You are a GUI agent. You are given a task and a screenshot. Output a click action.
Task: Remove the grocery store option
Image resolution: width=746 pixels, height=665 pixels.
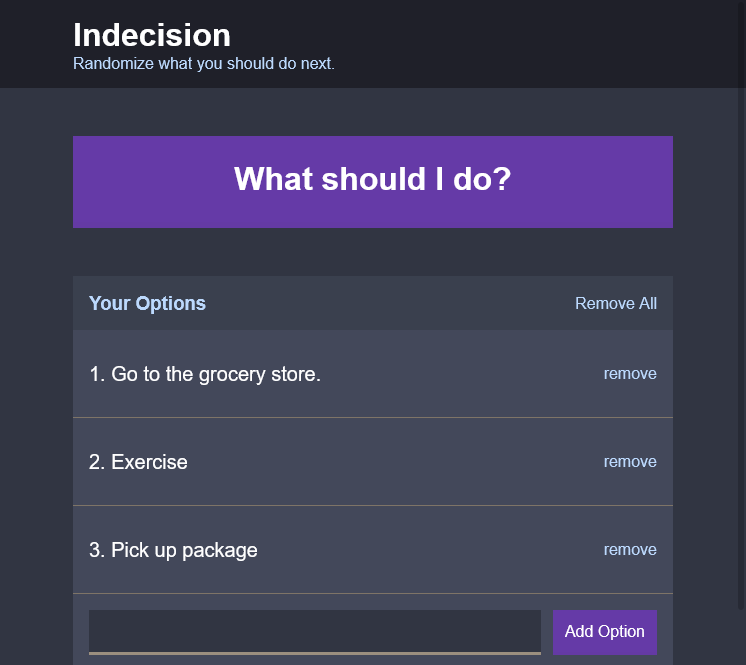pyautogui.click(x=630, y=374)
